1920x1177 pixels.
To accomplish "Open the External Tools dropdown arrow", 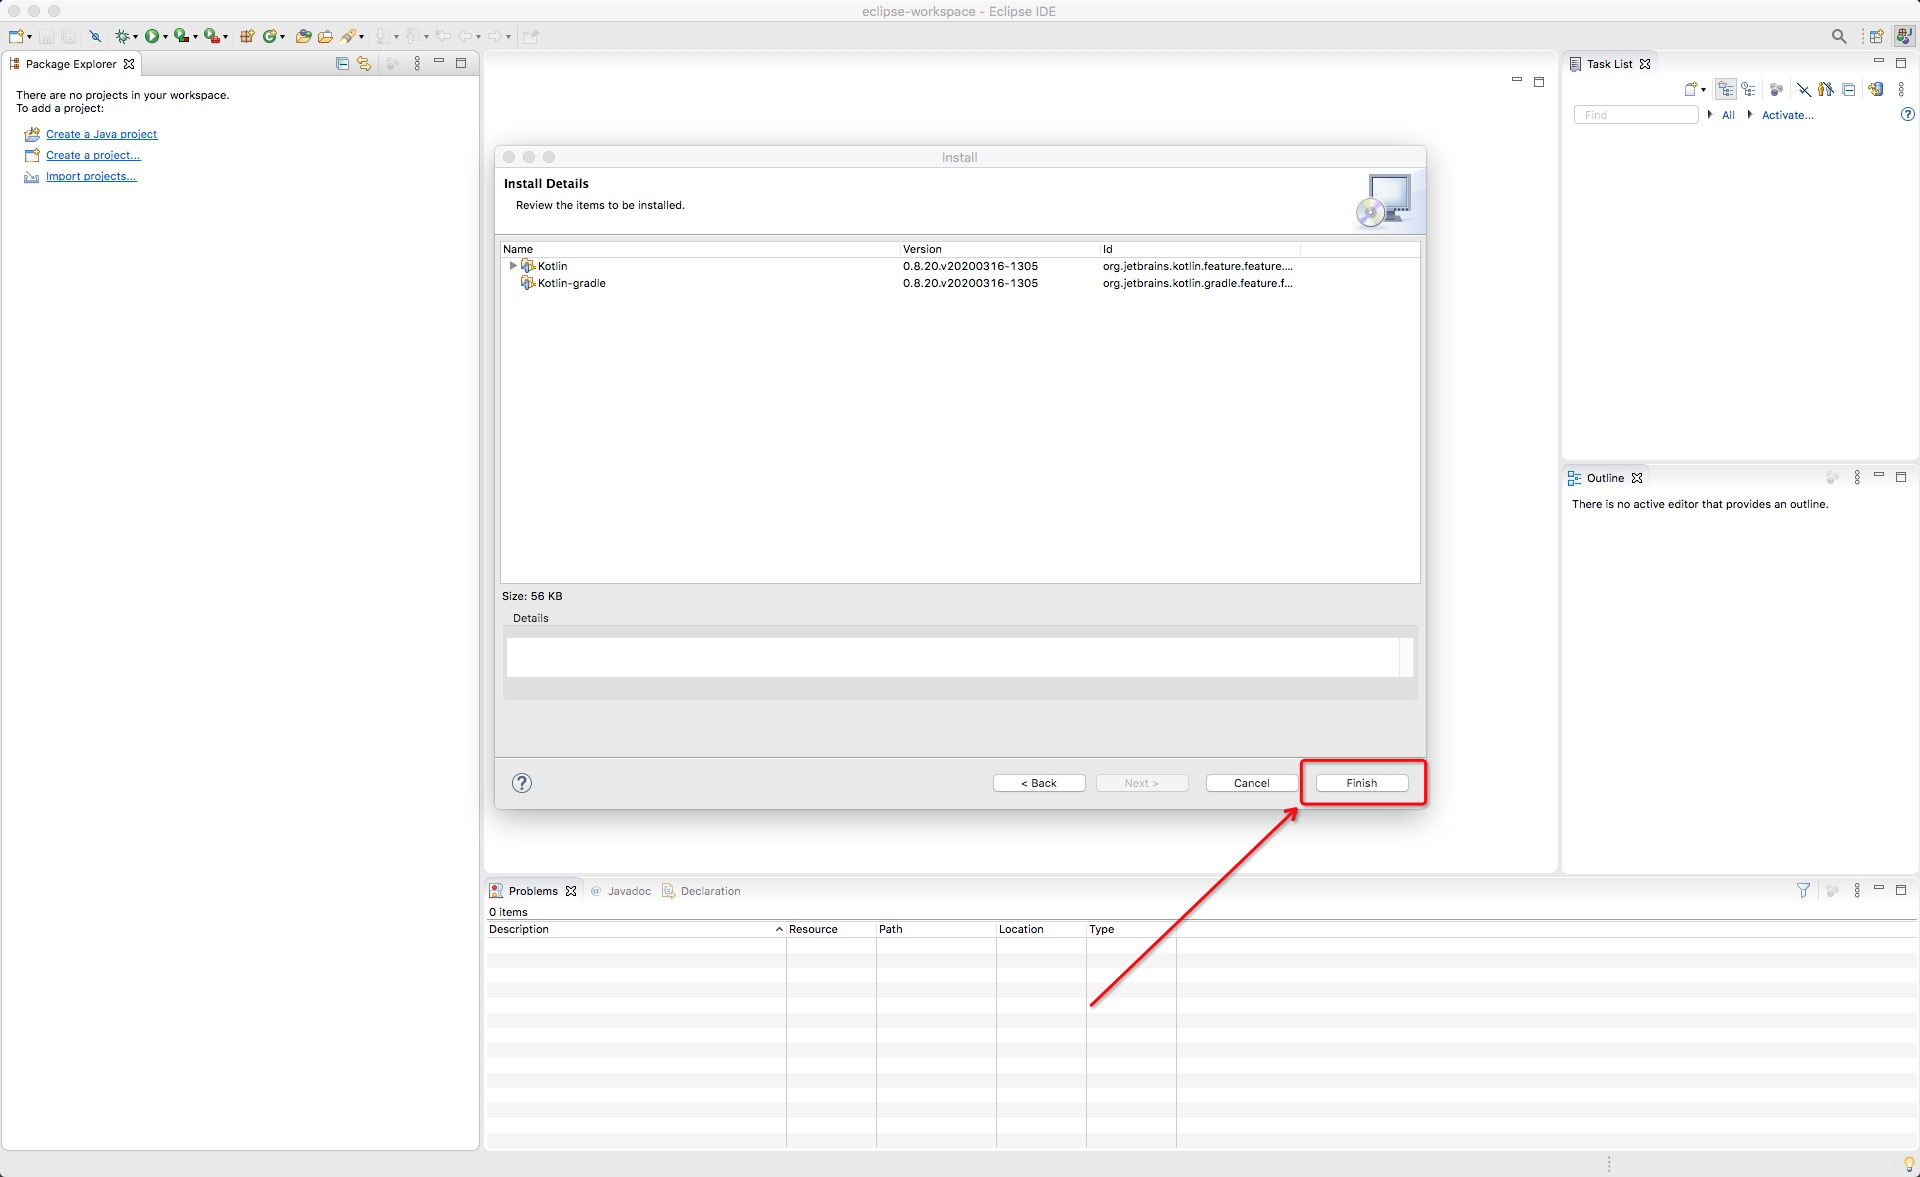I will (x=225, y=37).
